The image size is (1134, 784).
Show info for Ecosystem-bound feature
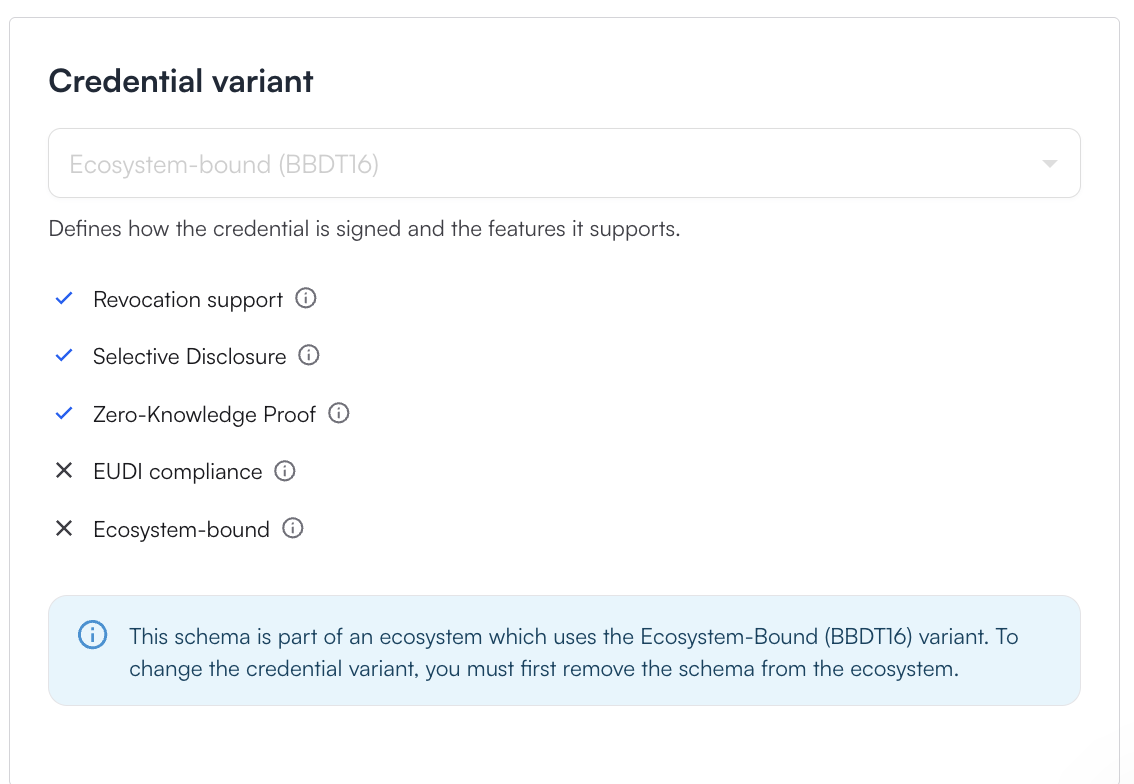[x=293, y=529]
